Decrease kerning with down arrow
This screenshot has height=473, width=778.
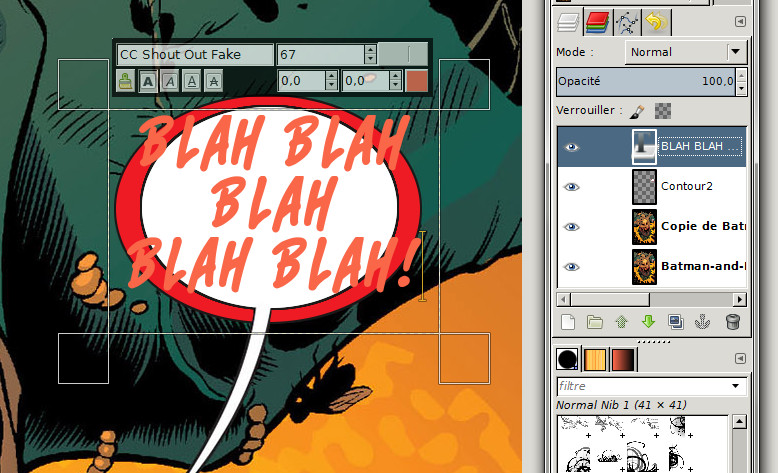coord(395,86)
